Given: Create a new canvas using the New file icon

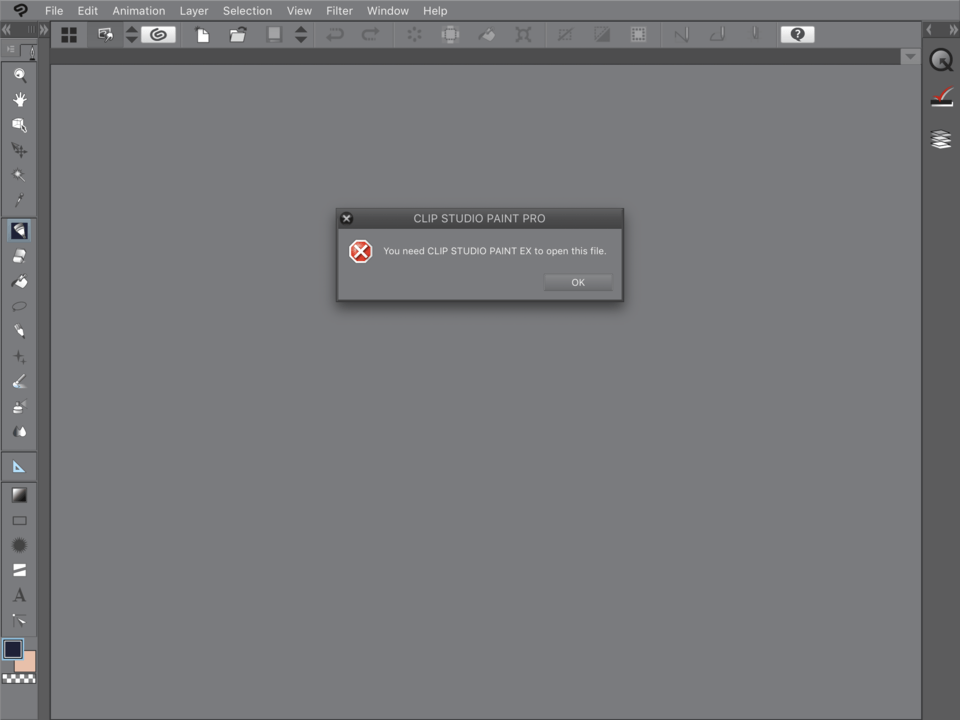Looking at the screenshot, I should [x=202, y=34].
